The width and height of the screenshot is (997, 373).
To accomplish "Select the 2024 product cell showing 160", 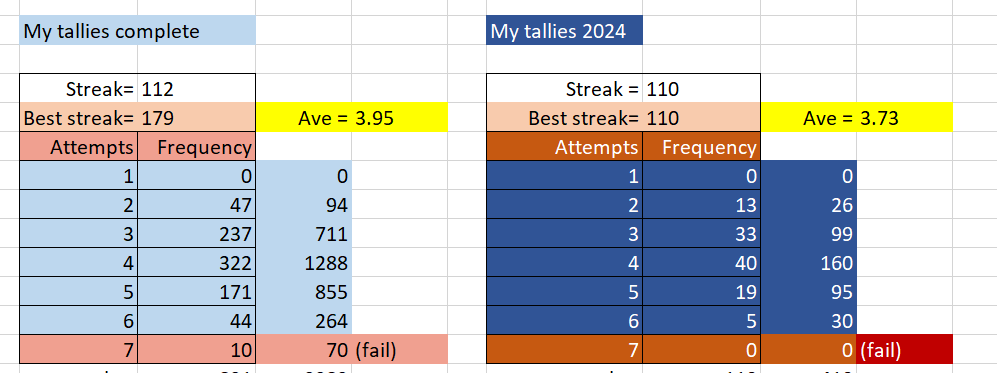I will pyautogui.click(x=809, y=262).
